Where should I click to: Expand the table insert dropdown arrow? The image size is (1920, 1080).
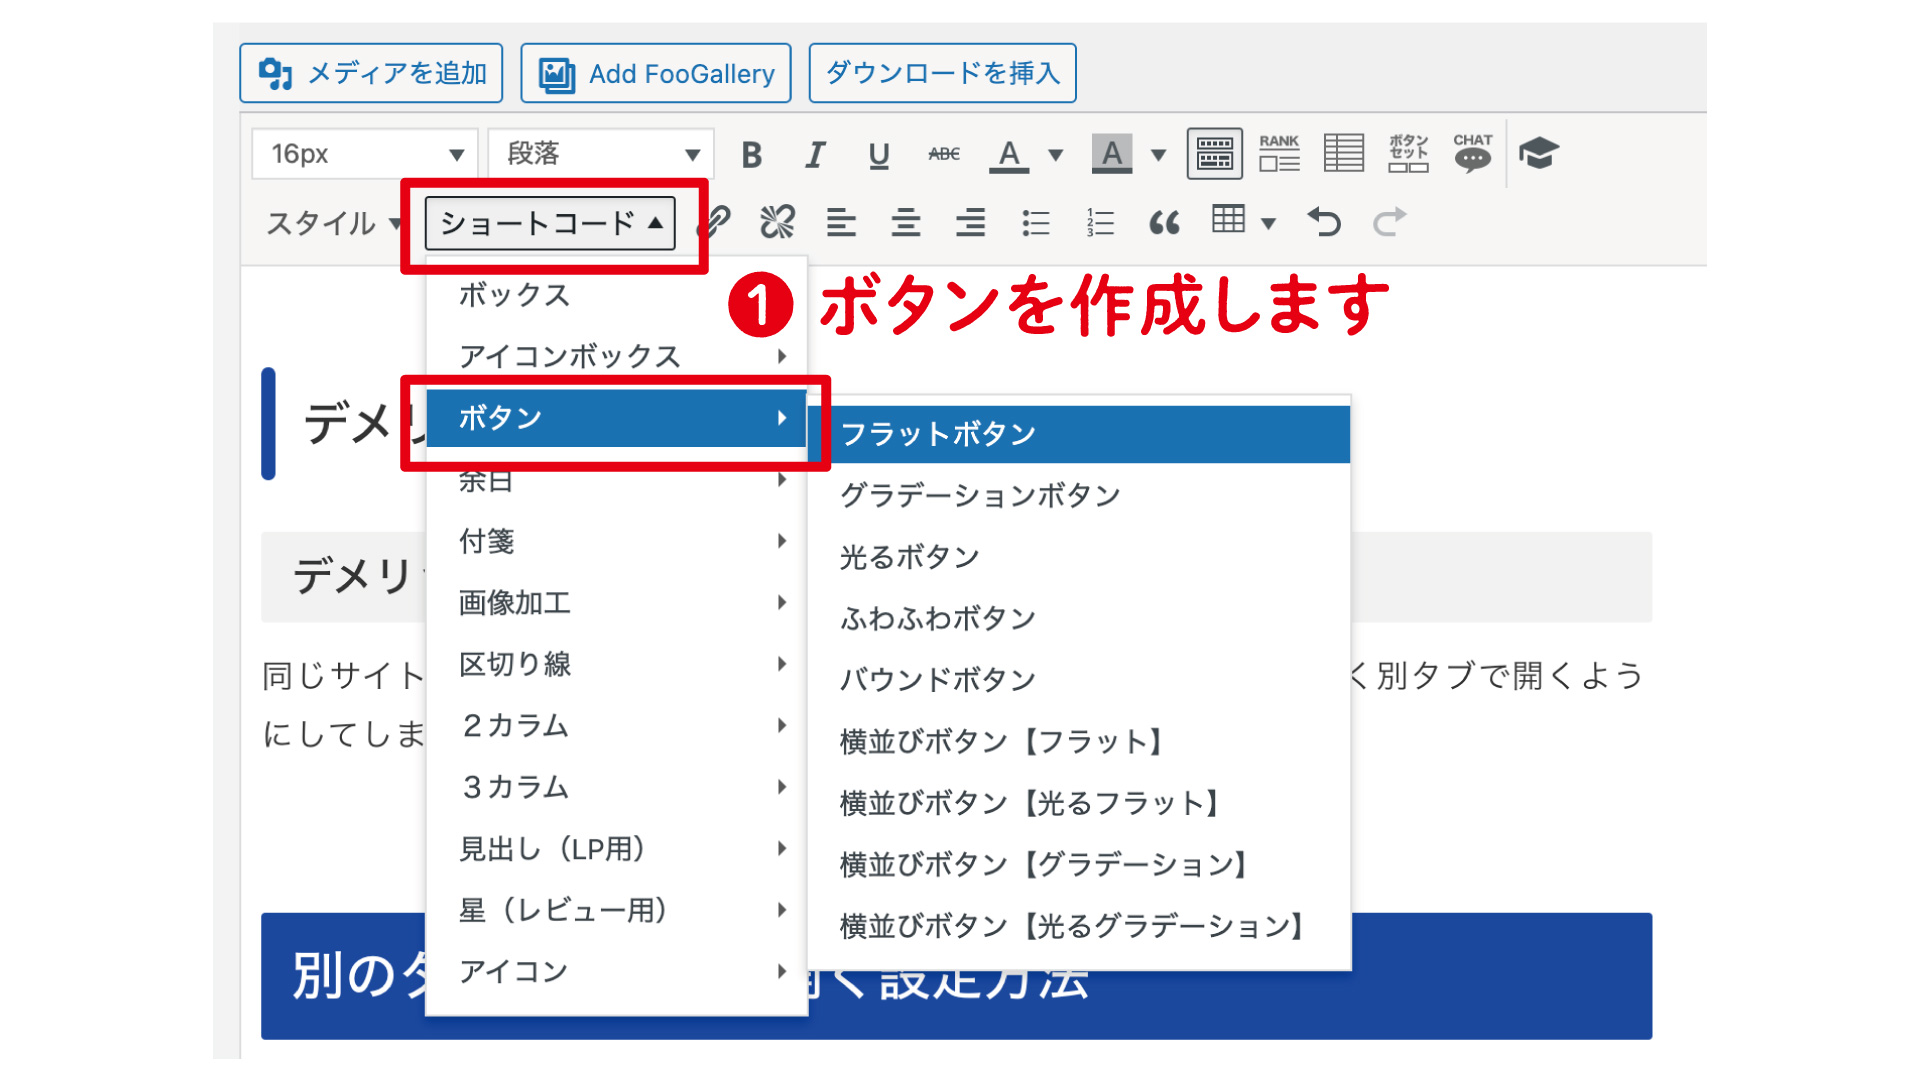(1269, 223)
